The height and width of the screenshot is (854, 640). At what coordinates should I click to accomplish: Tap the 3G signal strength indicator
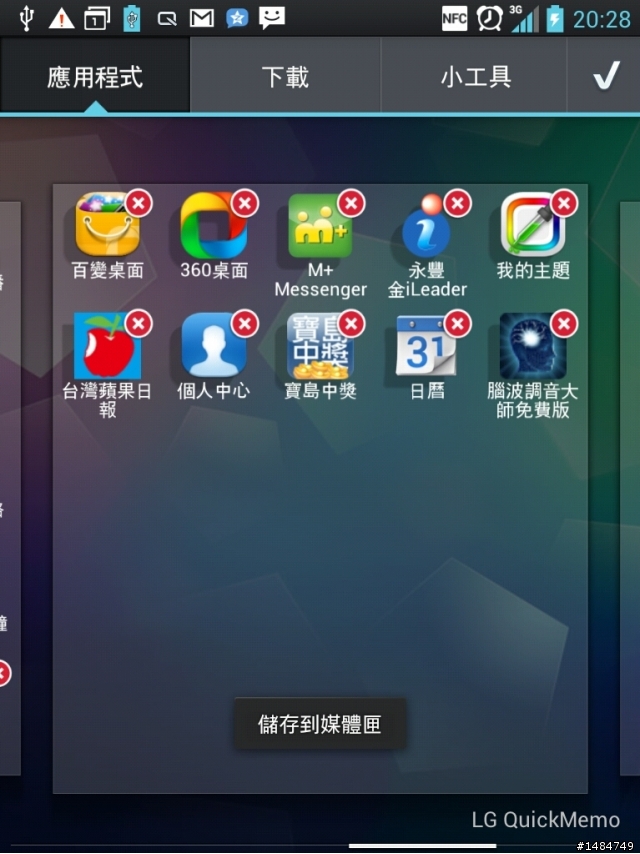(524, 19)
